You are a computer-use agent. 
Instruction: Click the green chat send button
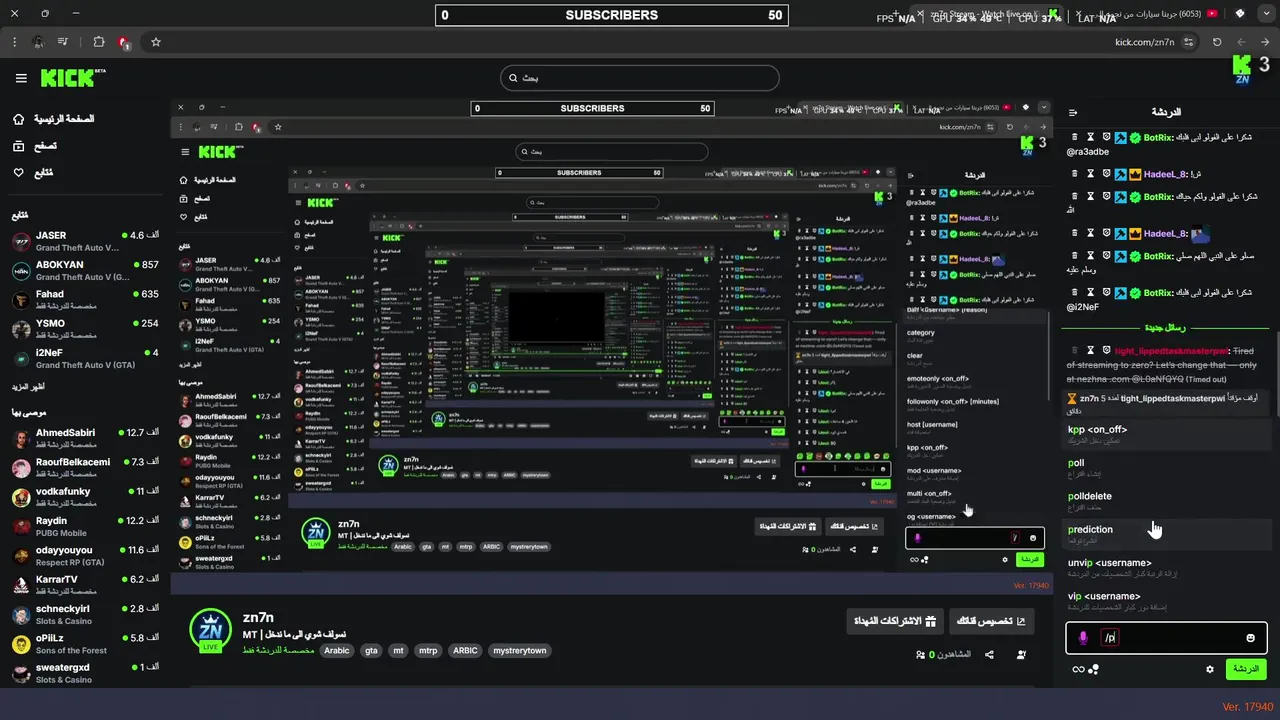pos(1246,669)
